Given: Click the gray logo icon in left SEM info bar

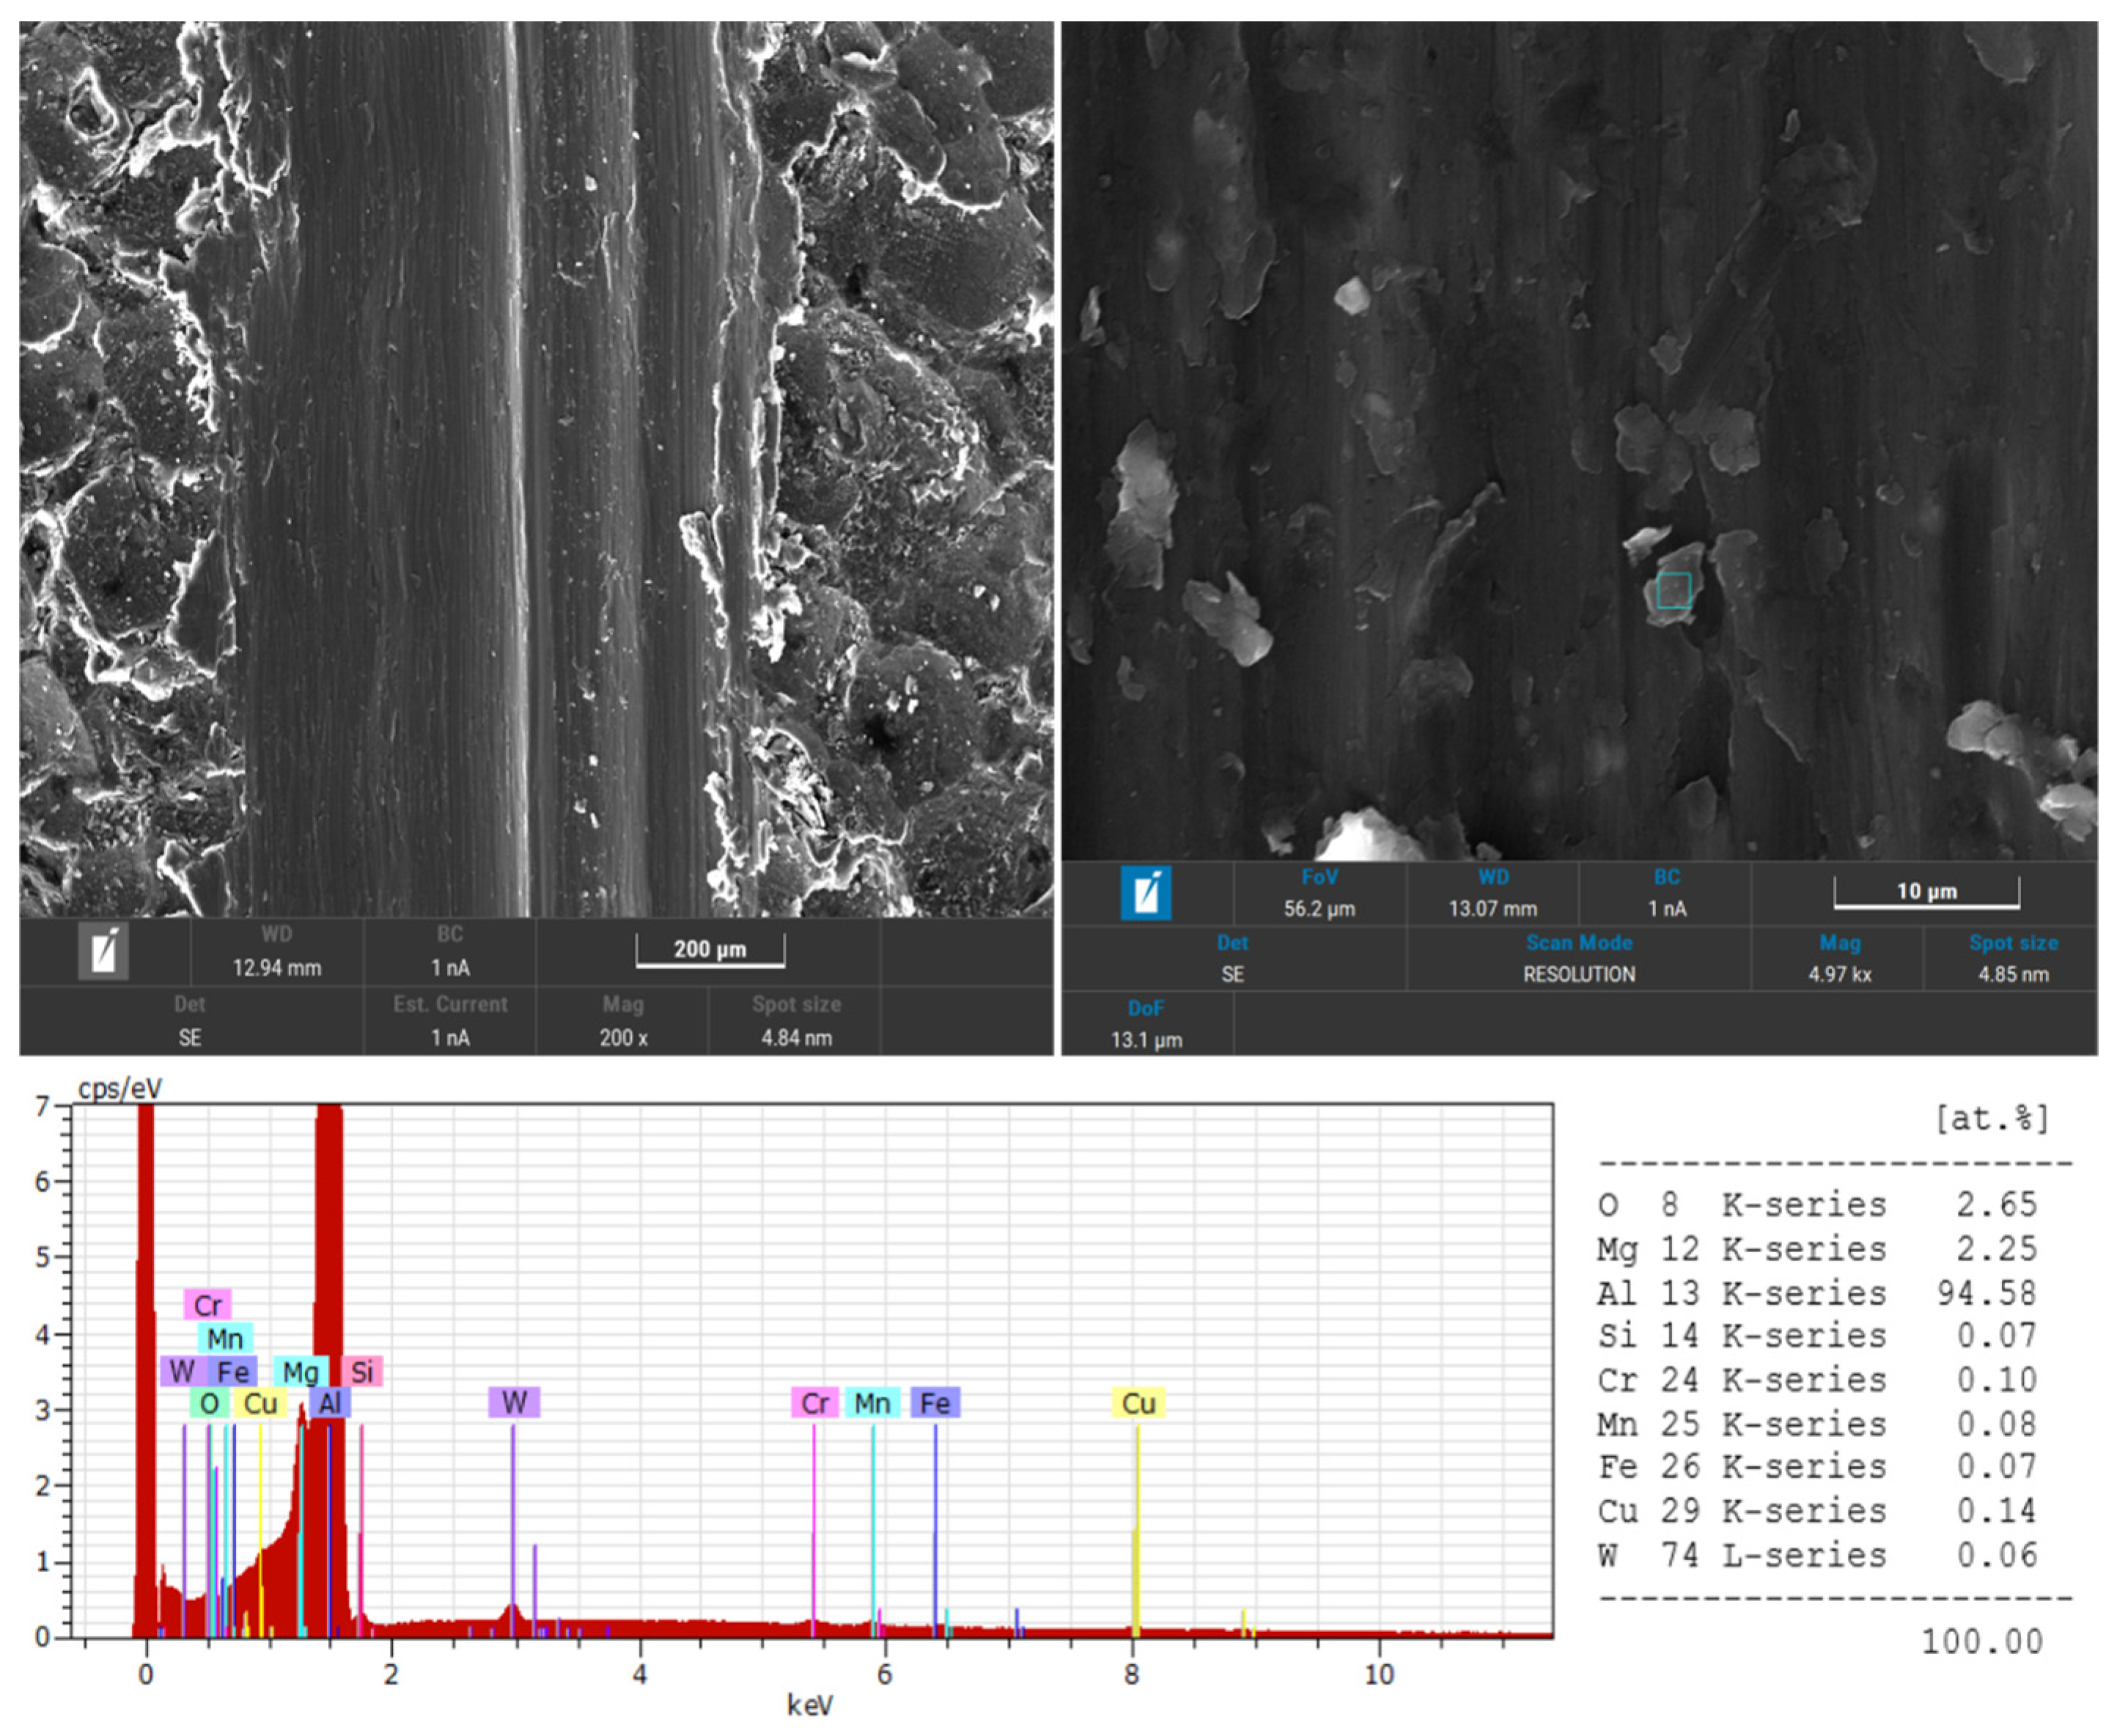Looking at the screenshot, I should coord(103,951).
